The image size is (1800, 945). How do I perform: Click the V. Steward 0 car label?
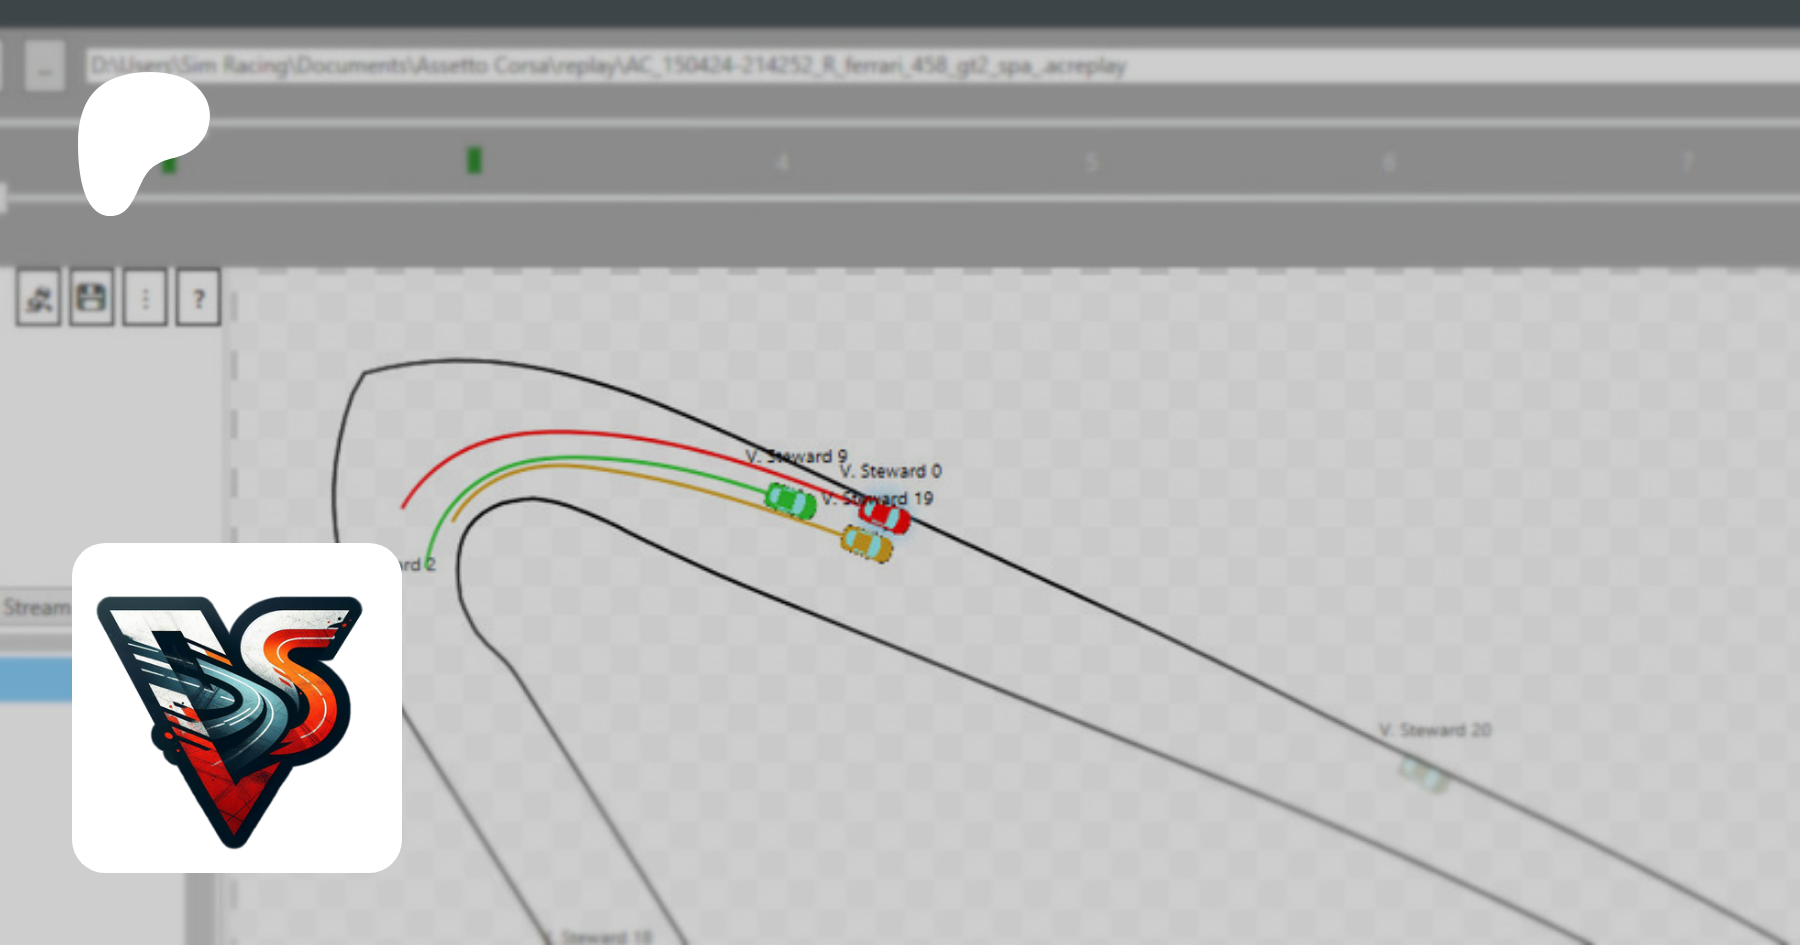(891, 471)
